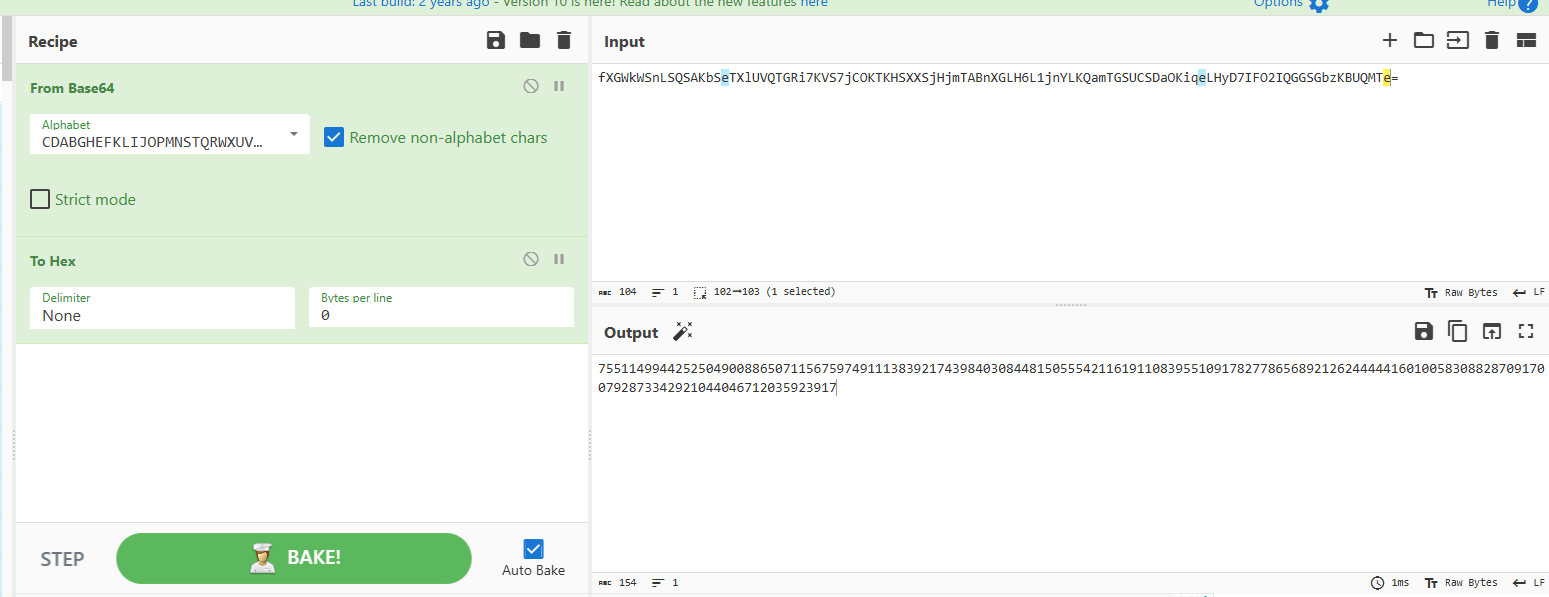Click the Magic wand in Output
This screenshot has height=597, width=1549.
click(x=683, y=332)
